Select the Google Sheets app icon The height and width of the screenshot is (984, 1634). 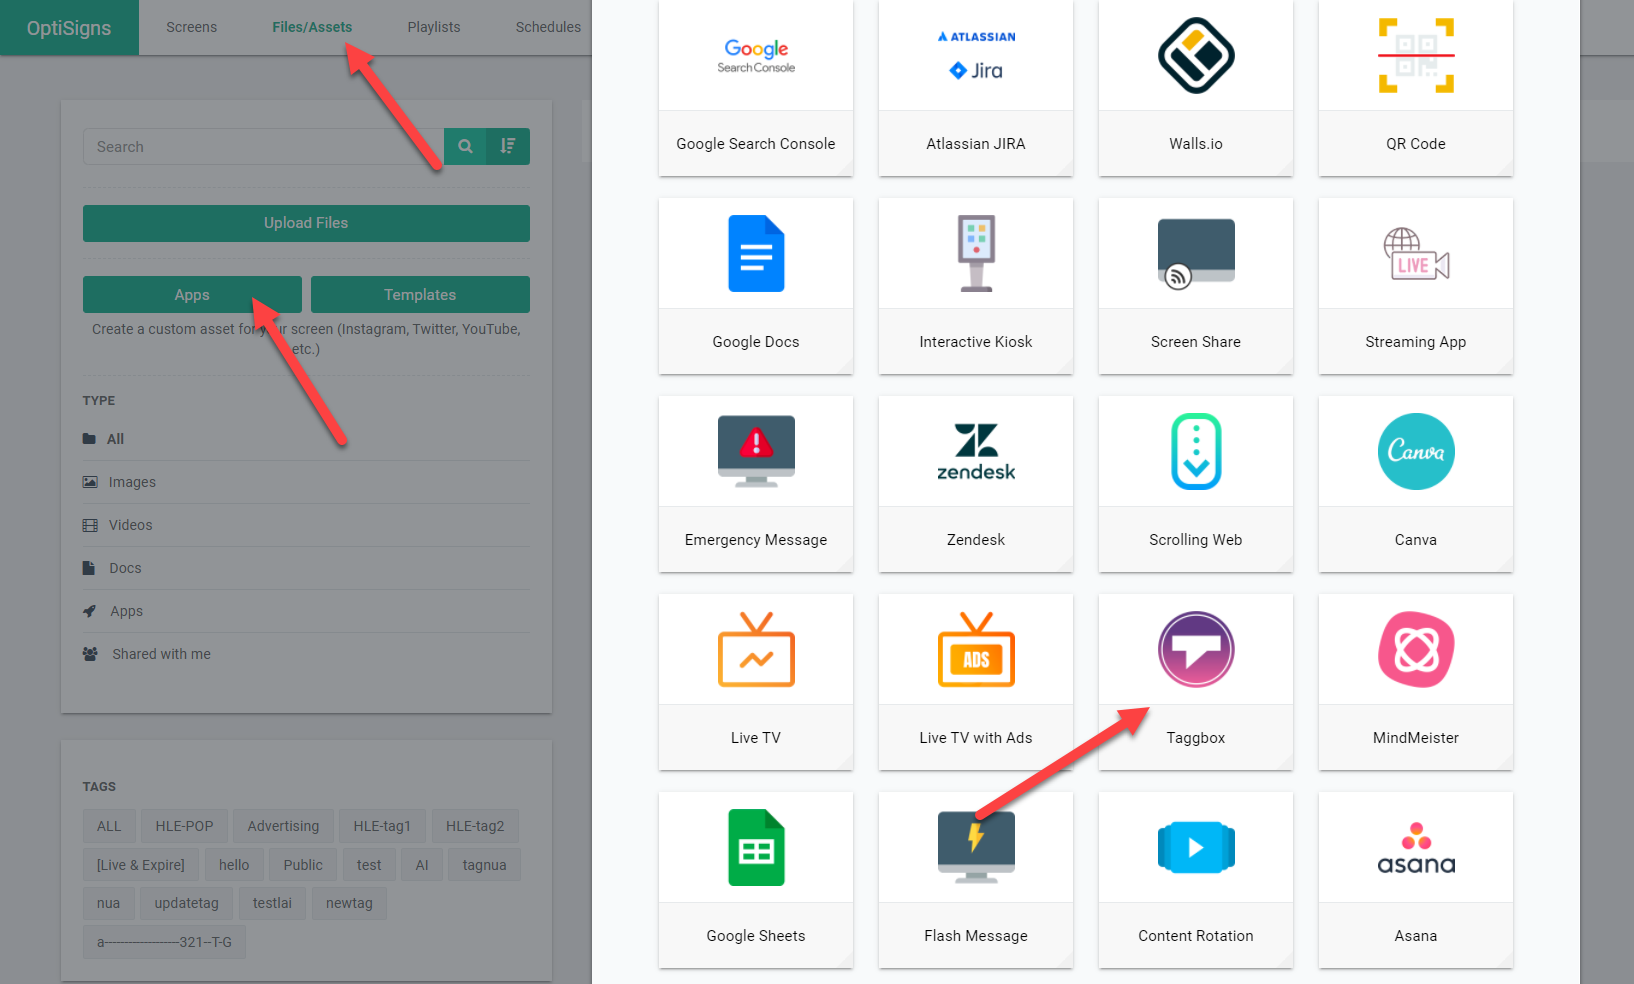pyautogui.click(x=755, y=848)
